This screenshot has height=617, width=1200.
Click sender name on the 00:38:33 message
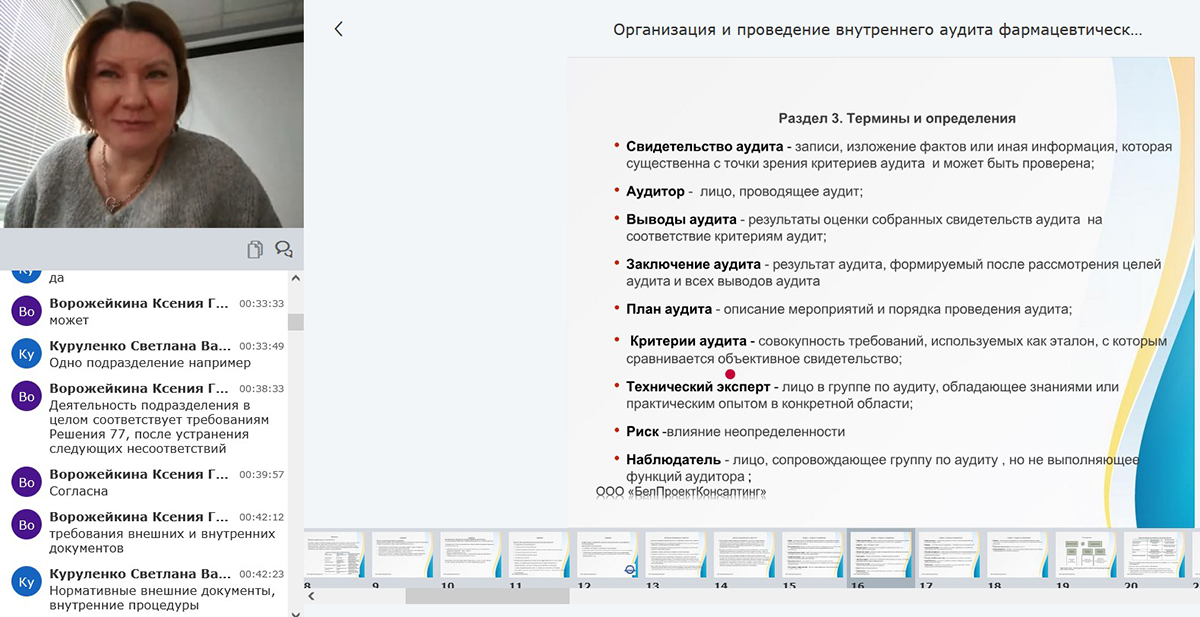tap(139, 388)
